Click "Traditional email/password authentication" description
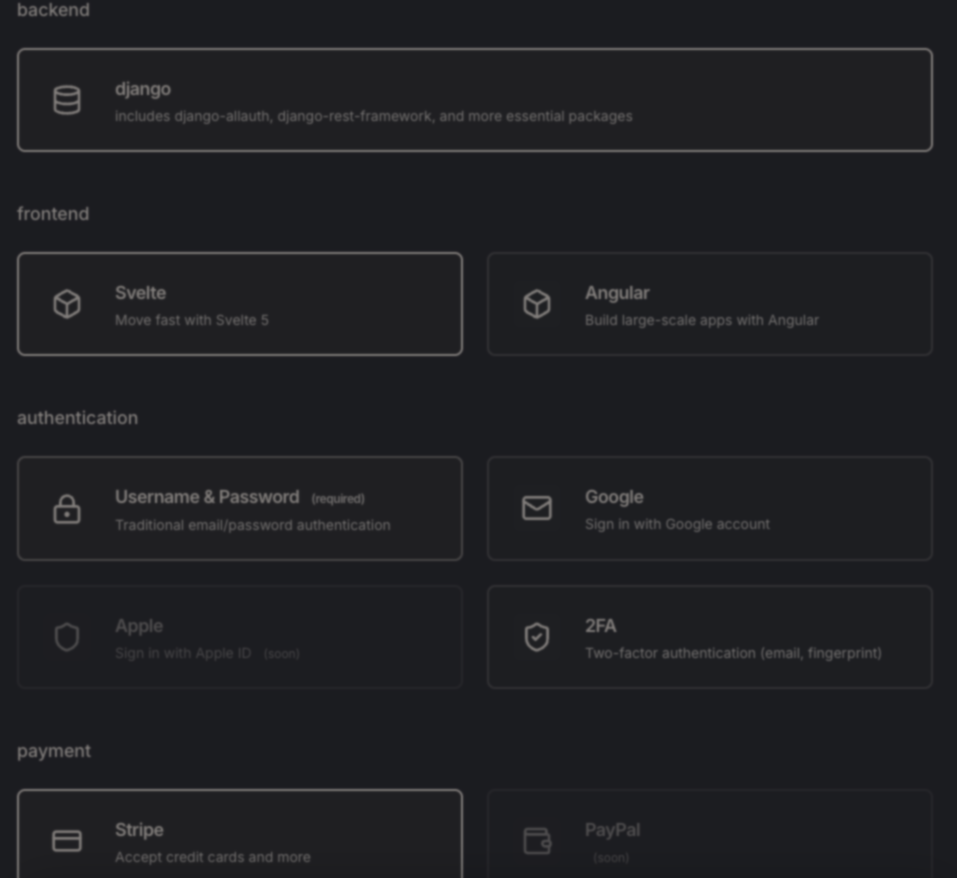 [253, 525]
